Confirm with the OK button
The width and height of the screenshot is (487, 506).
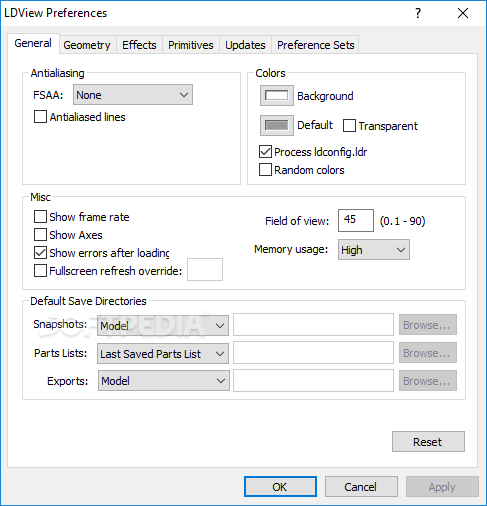click(x=280, y=487)
